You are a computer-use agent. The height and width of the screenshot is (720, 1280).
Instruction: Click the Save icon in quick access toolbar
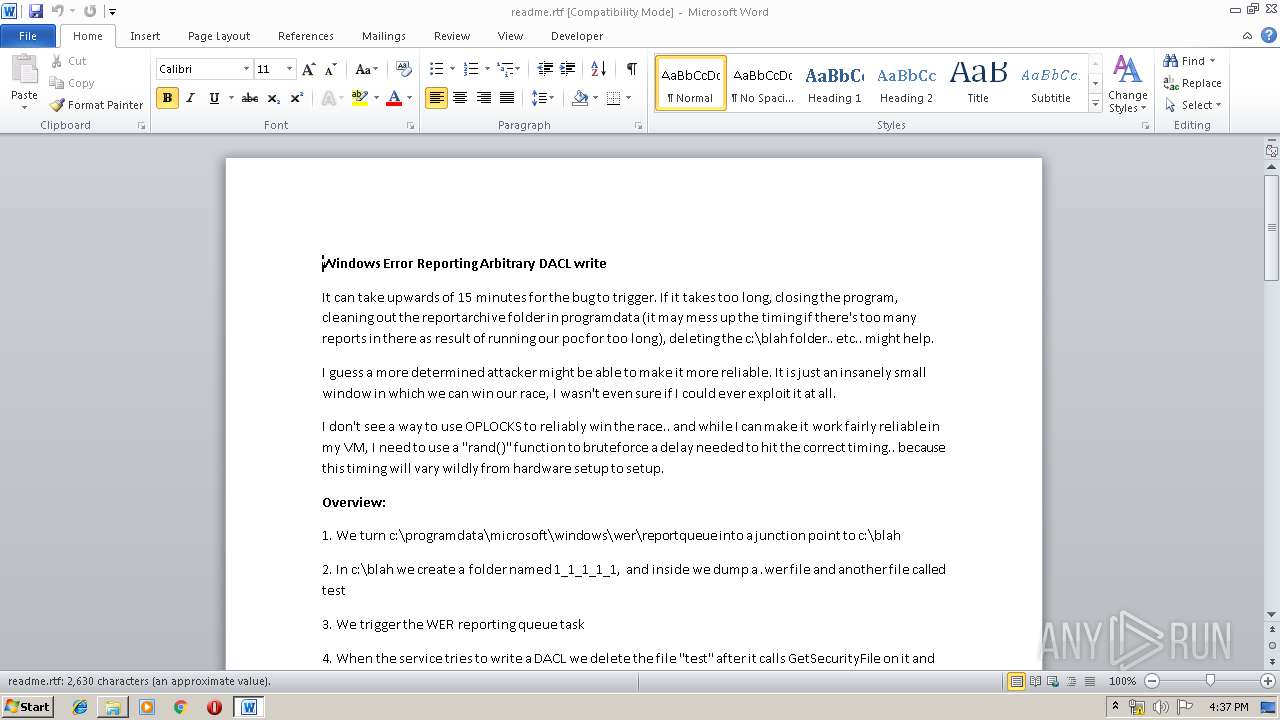(x=36, y=11)
